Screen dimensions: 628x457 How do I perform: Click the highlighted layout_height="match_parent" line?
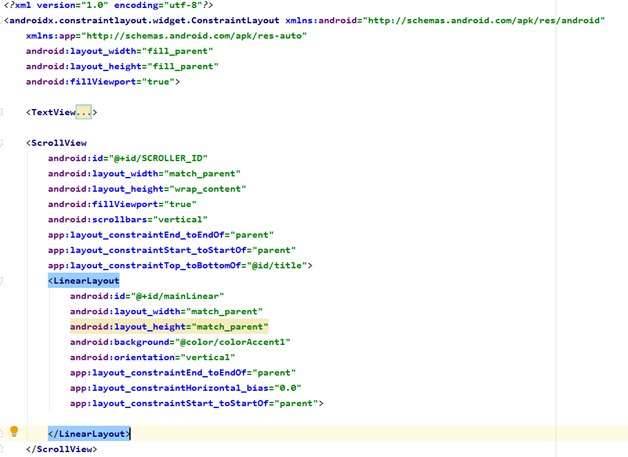tap(169, 327)
